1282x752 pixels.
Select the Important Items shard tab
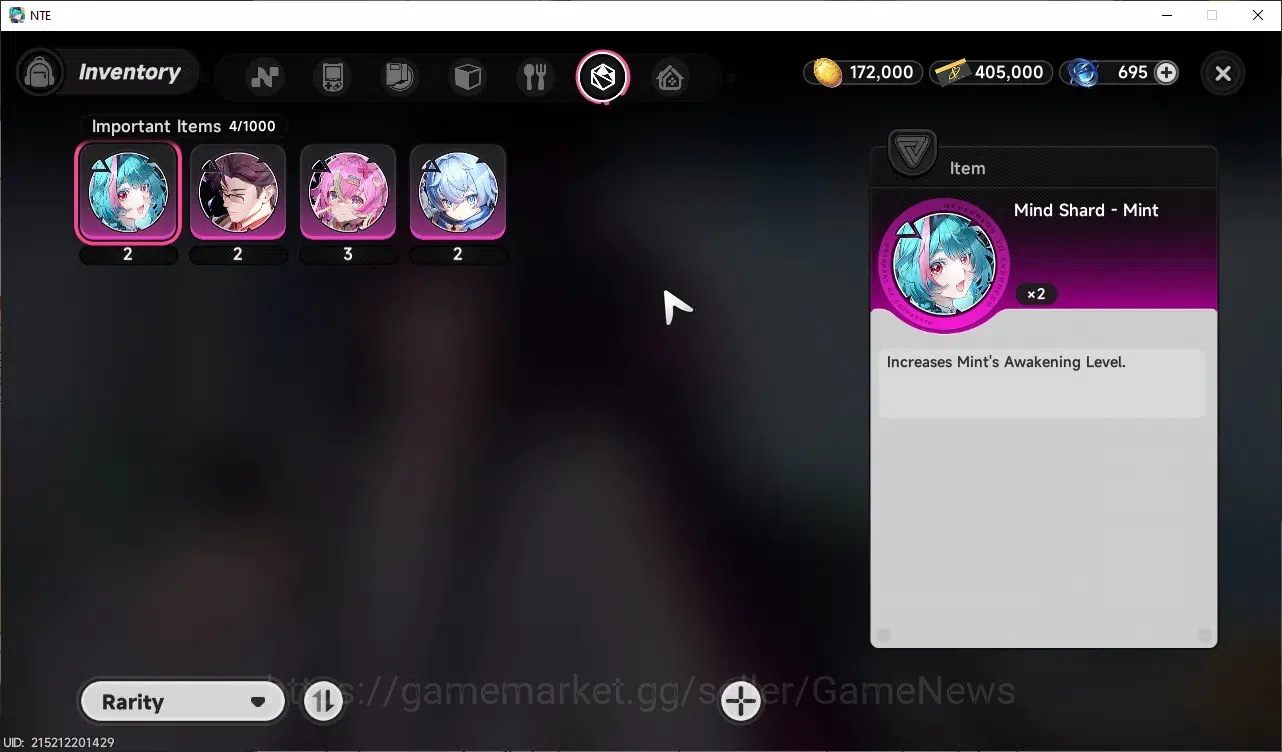point(603,77)
